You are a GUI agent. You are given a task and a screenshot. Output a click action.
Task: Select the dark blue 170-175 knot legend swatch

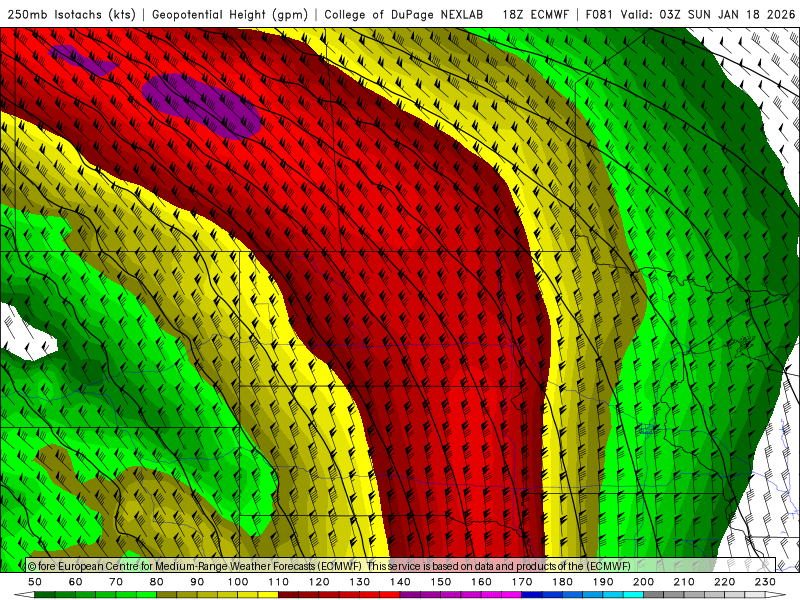coord(532,595)
